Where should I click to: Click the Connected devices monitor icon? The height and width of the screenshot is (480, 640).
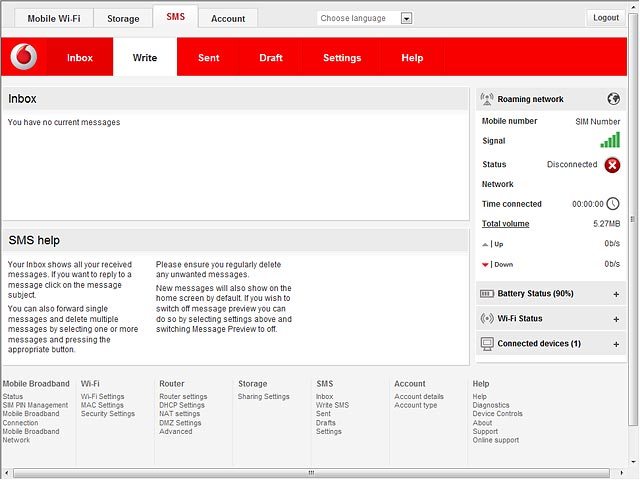(x=487, y=344)
